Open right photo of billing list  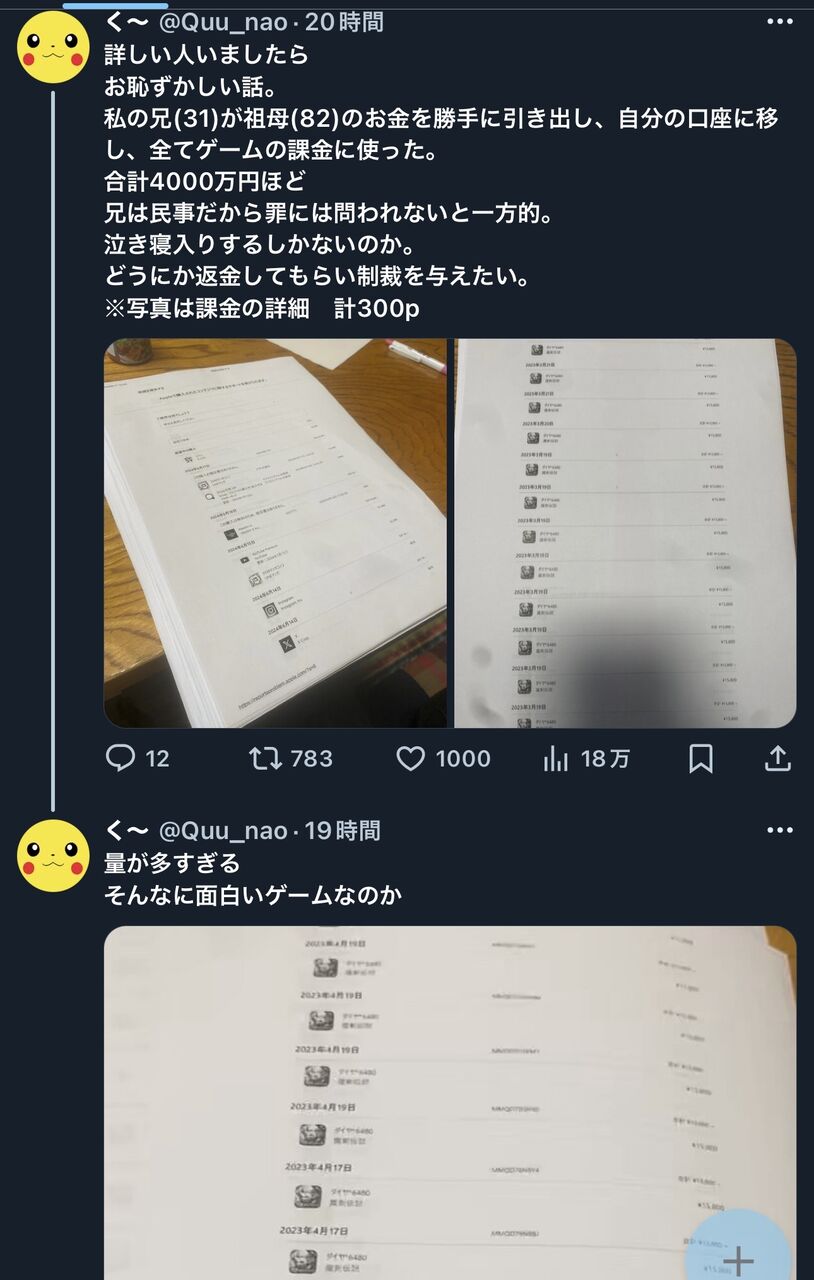click(625, 533)
